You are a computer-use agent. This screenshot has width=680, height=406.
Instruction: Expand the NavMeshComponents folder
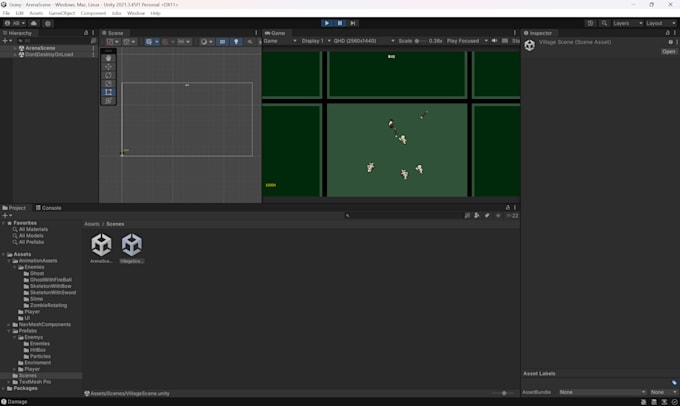[x=9, y=324]
